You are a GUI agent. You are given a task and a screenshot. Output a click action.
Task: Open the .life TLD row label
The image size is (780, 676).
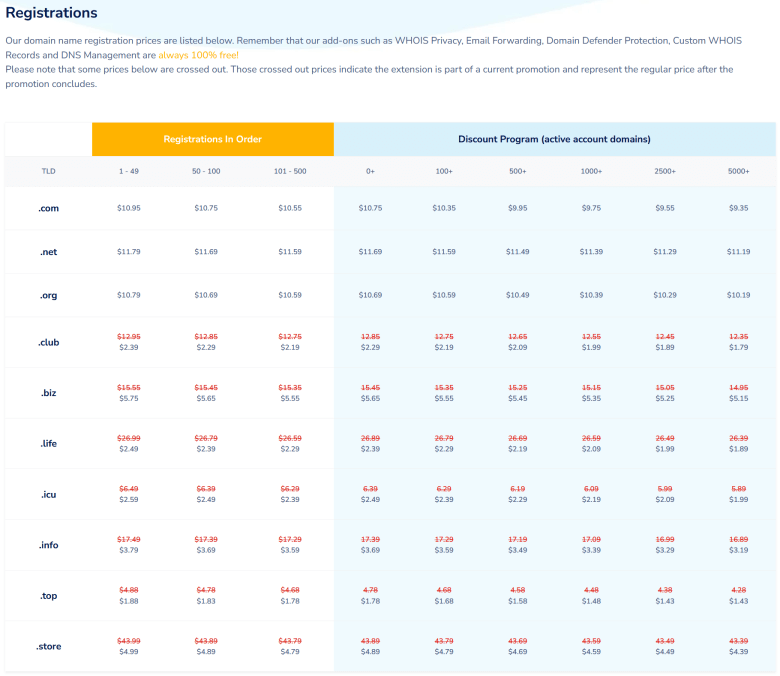[49, 443]
